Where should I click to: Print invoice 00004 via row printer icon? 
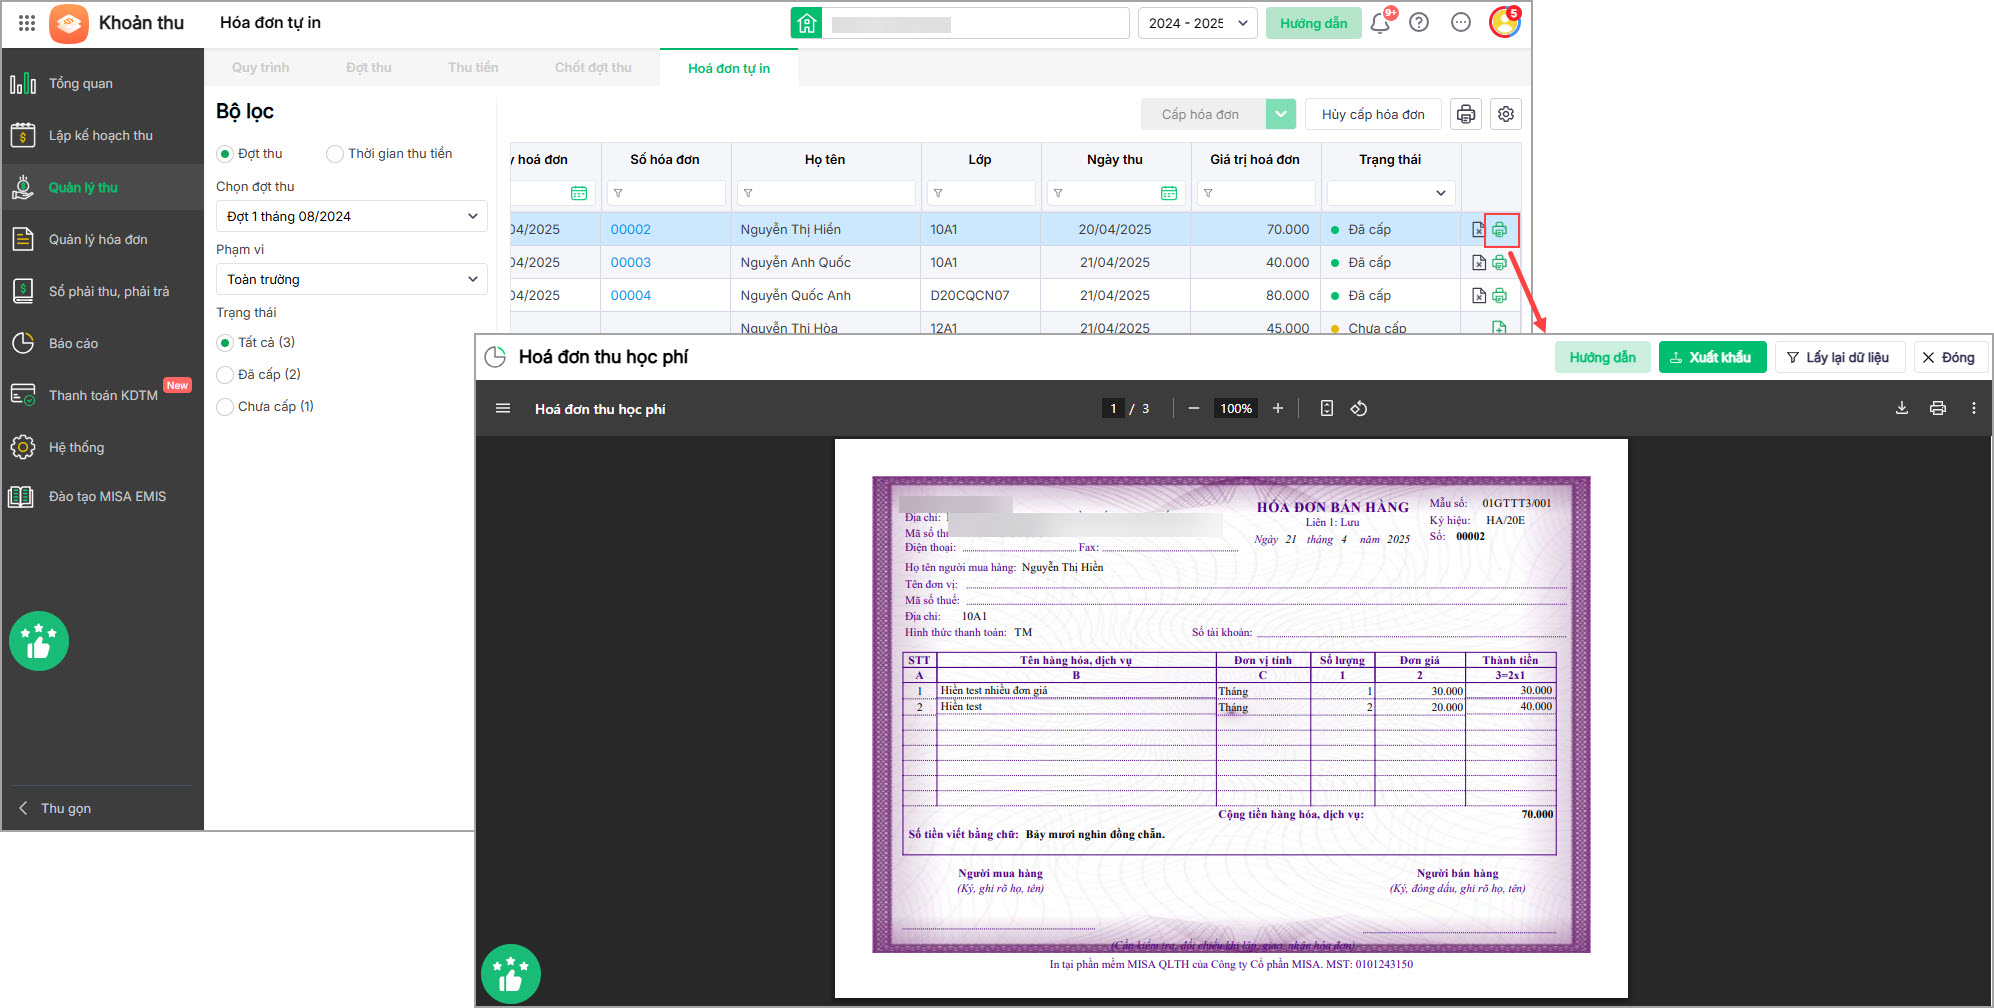point(1500,296)
